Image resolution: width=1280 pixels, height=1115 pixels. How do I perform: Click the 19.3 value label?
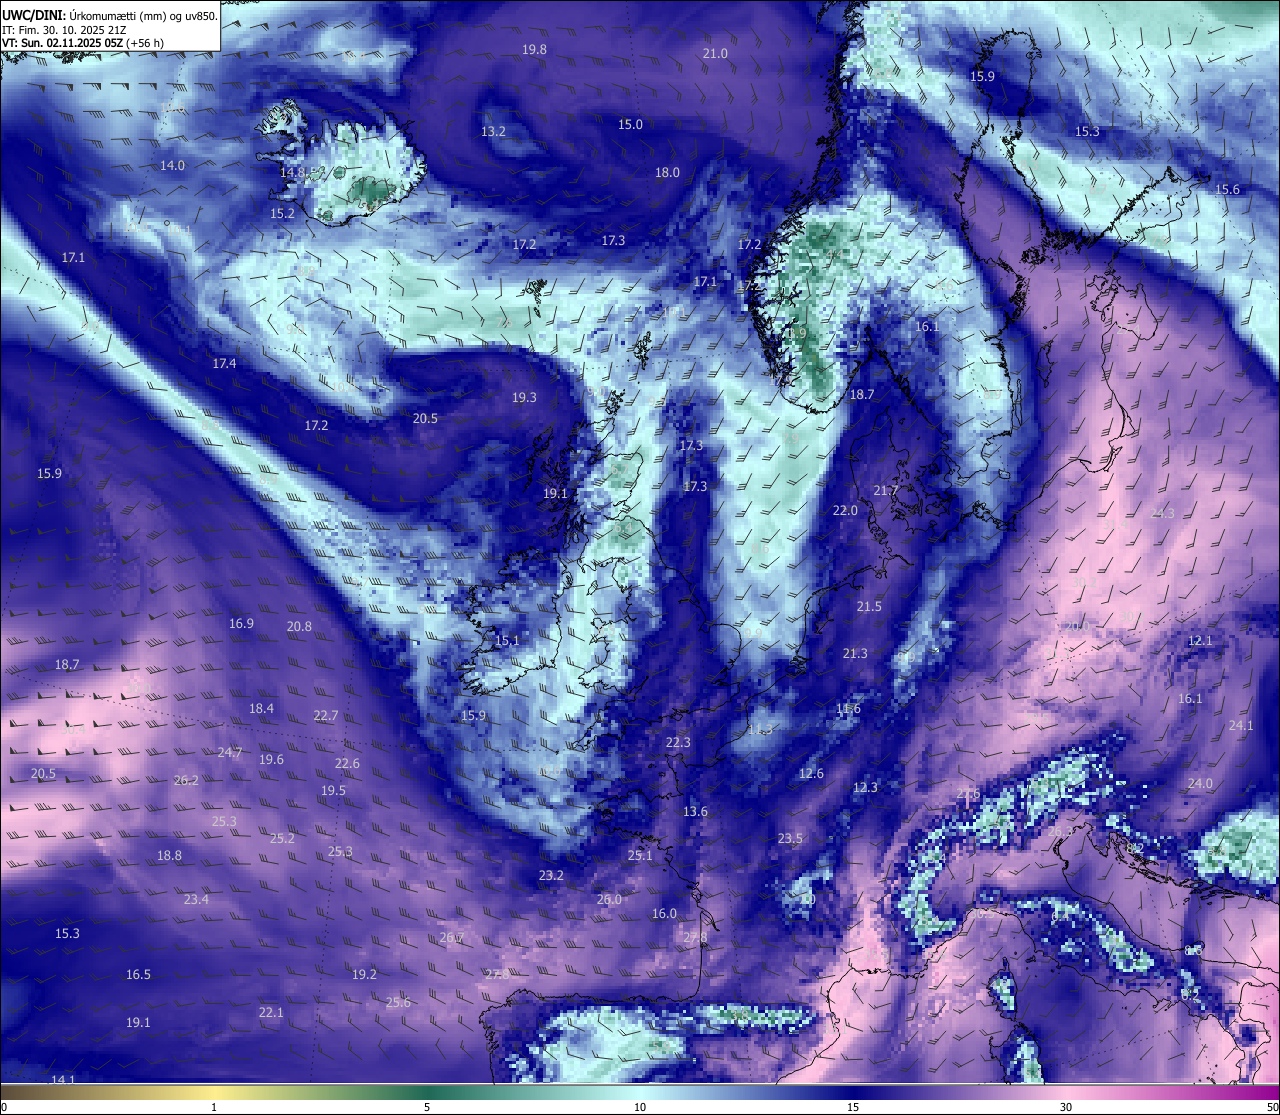[524, 398]
